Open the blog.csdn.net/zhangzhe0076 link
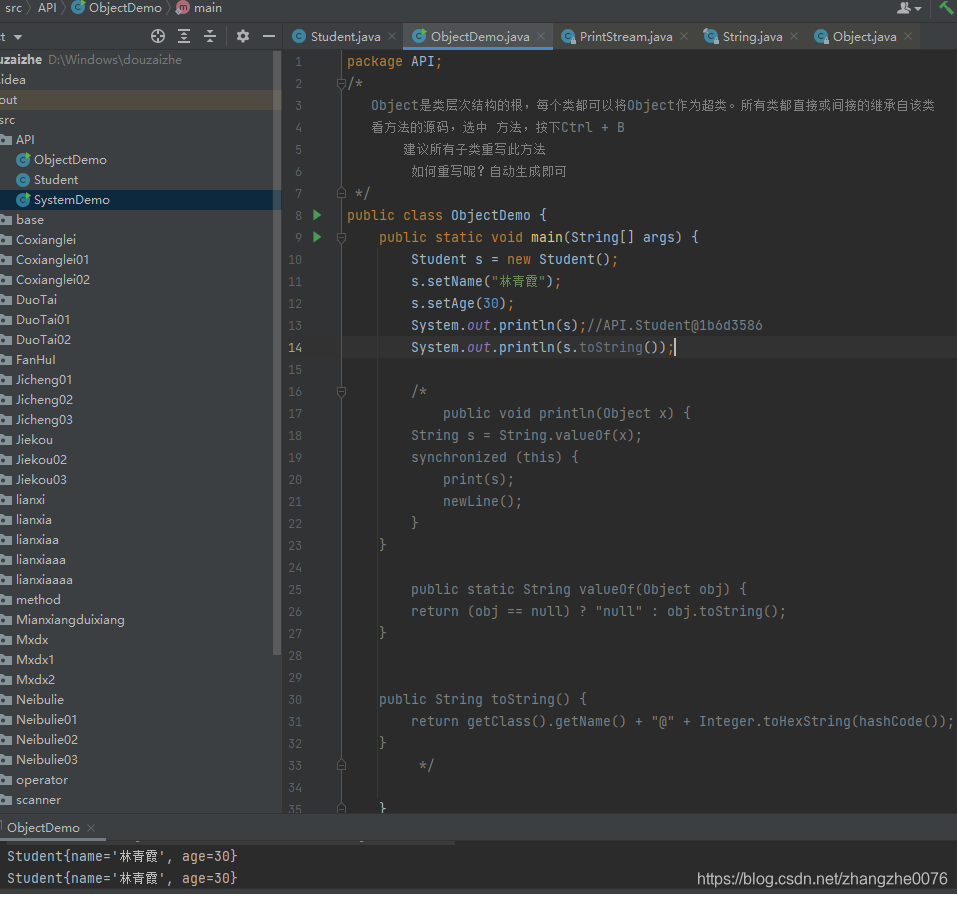Screen dimensions: 958x898 coord(820,878)
